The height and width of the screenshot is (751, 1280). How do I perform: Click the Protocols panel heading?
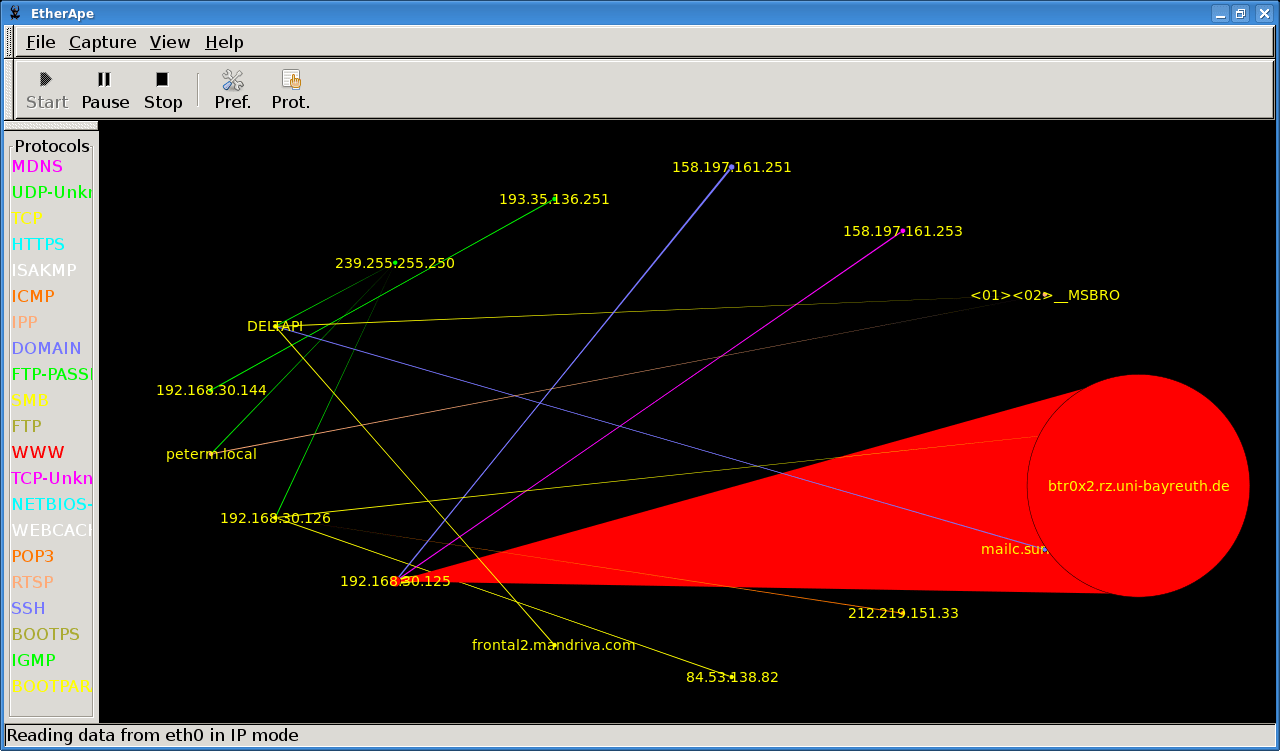tap(52, 146)
